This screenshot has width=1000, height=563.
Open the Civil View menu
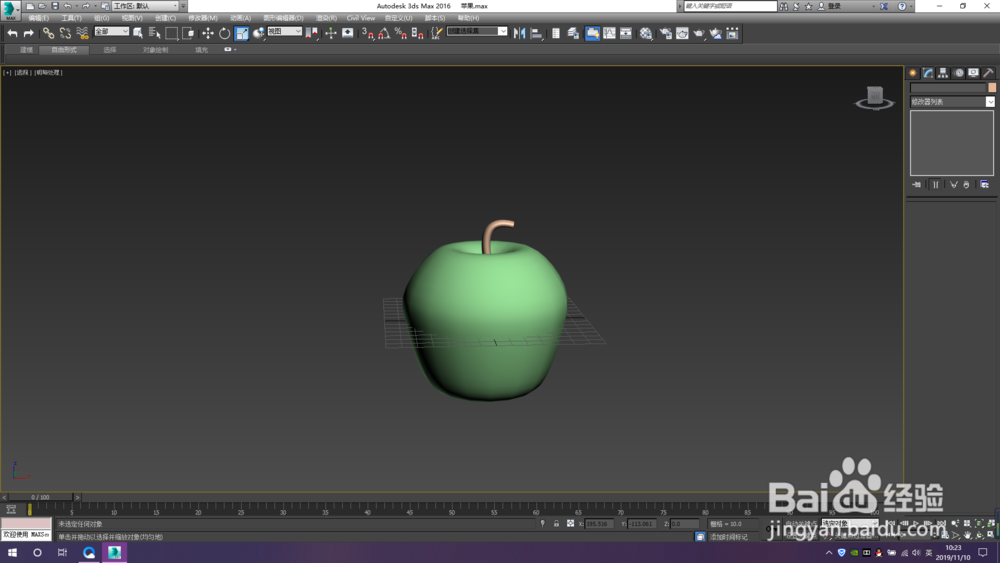(361, 18)
